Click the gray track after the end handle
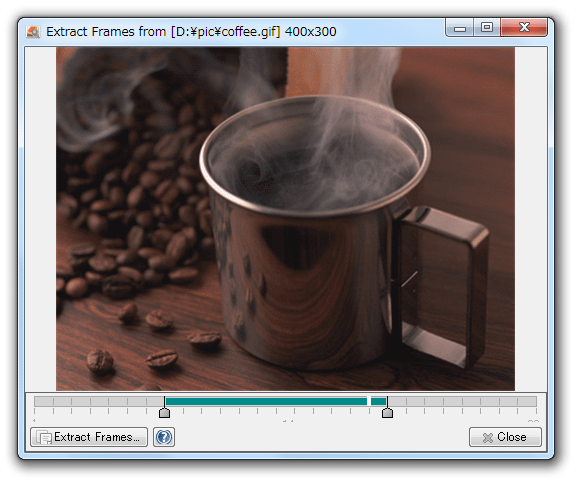 click(462, 401)
